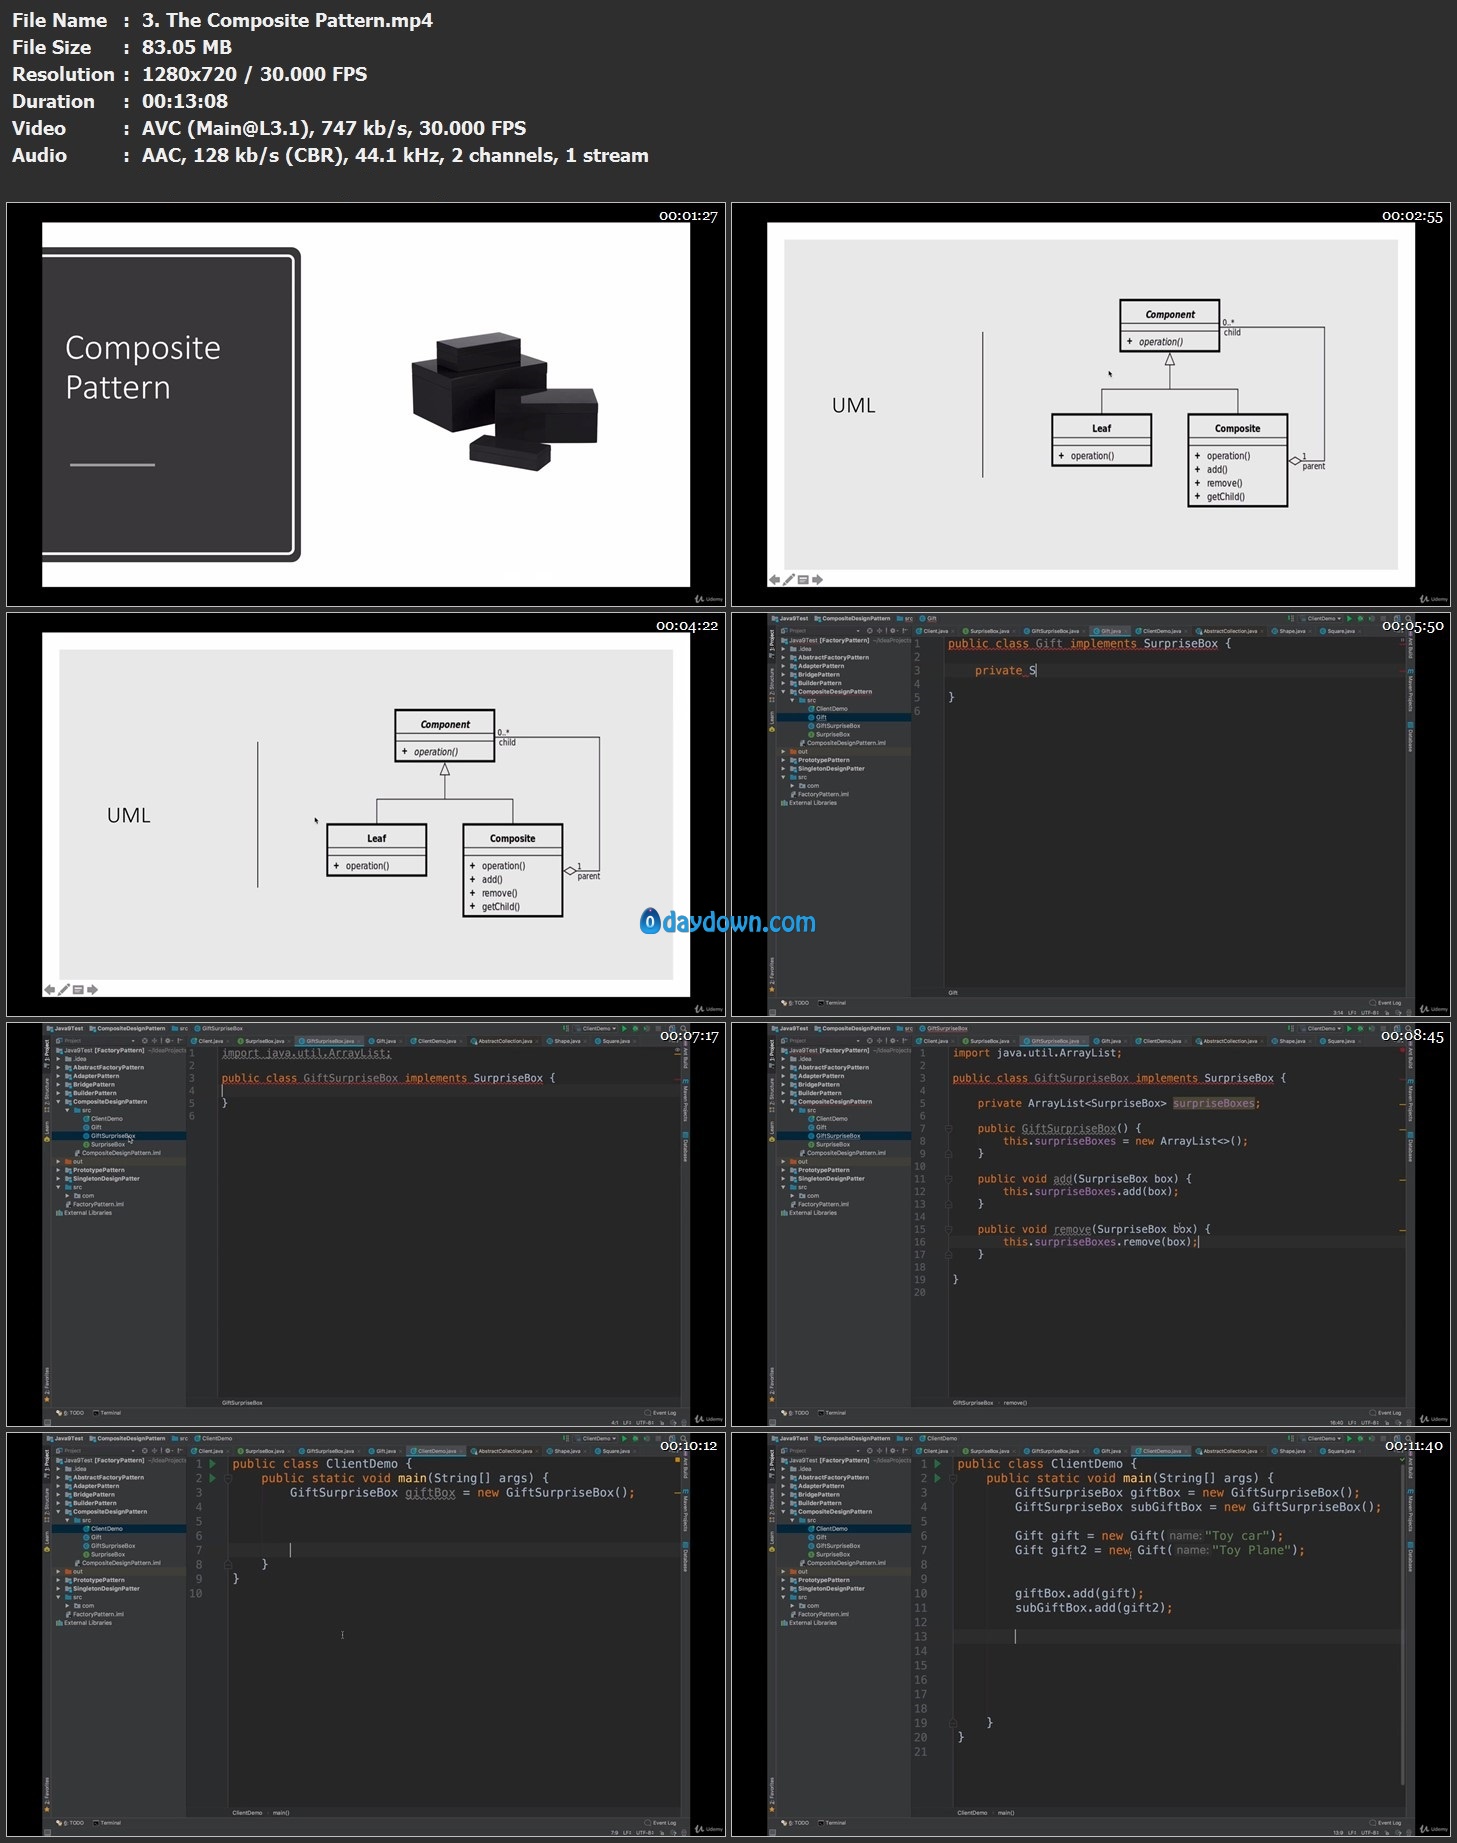Switch to the Client.java tab in the 00:05:50 frame

pyautogui.click(x=934, y=631)
